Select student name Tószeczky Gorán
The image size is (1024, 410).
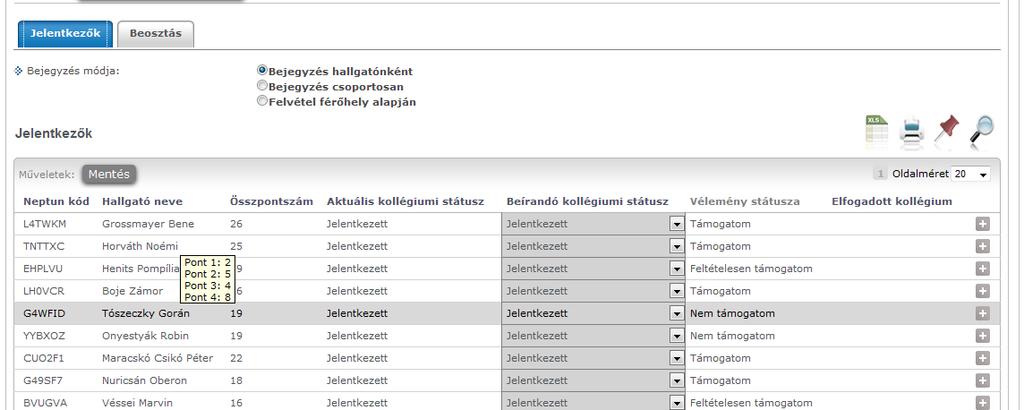pyautogui.click(x=146, y=313)
